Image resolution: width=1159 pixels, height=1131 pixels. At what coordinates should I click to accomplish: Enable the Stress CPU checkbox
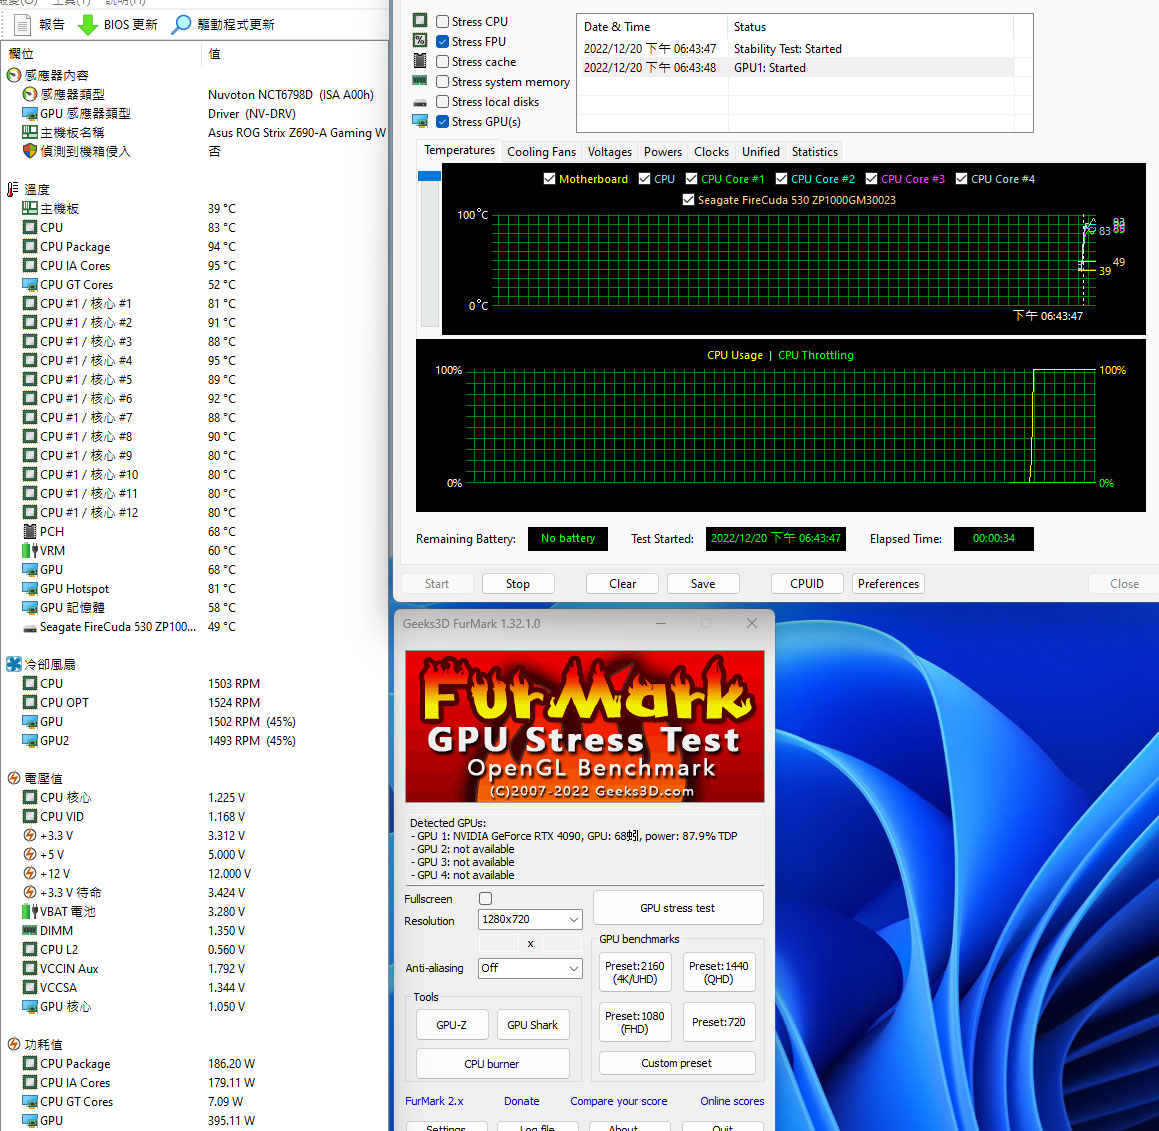pyautogui.click(x=442, y=21)
